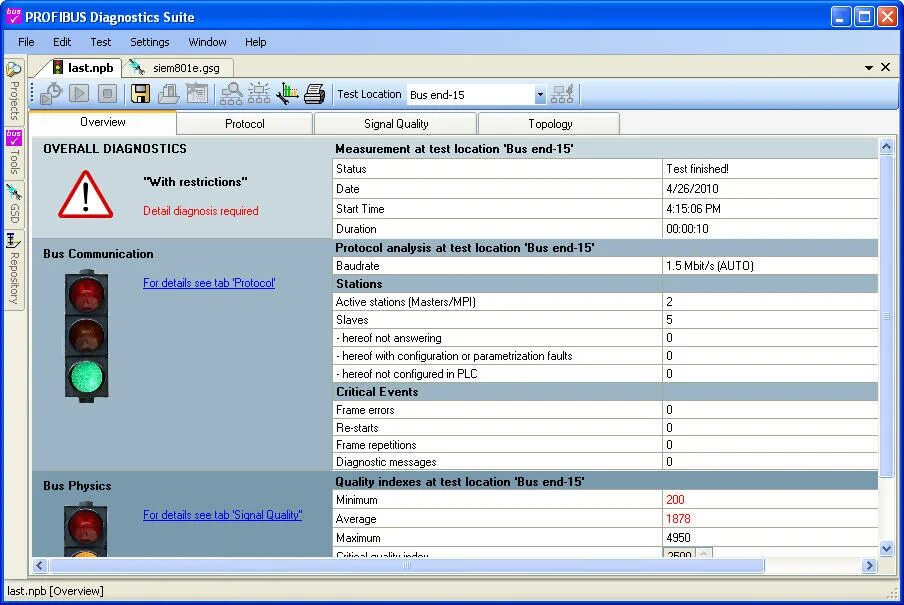Open the GSD side panel
Image resolution: width=904 pixels, height=605 pixels.
click(x=14, y=205)
